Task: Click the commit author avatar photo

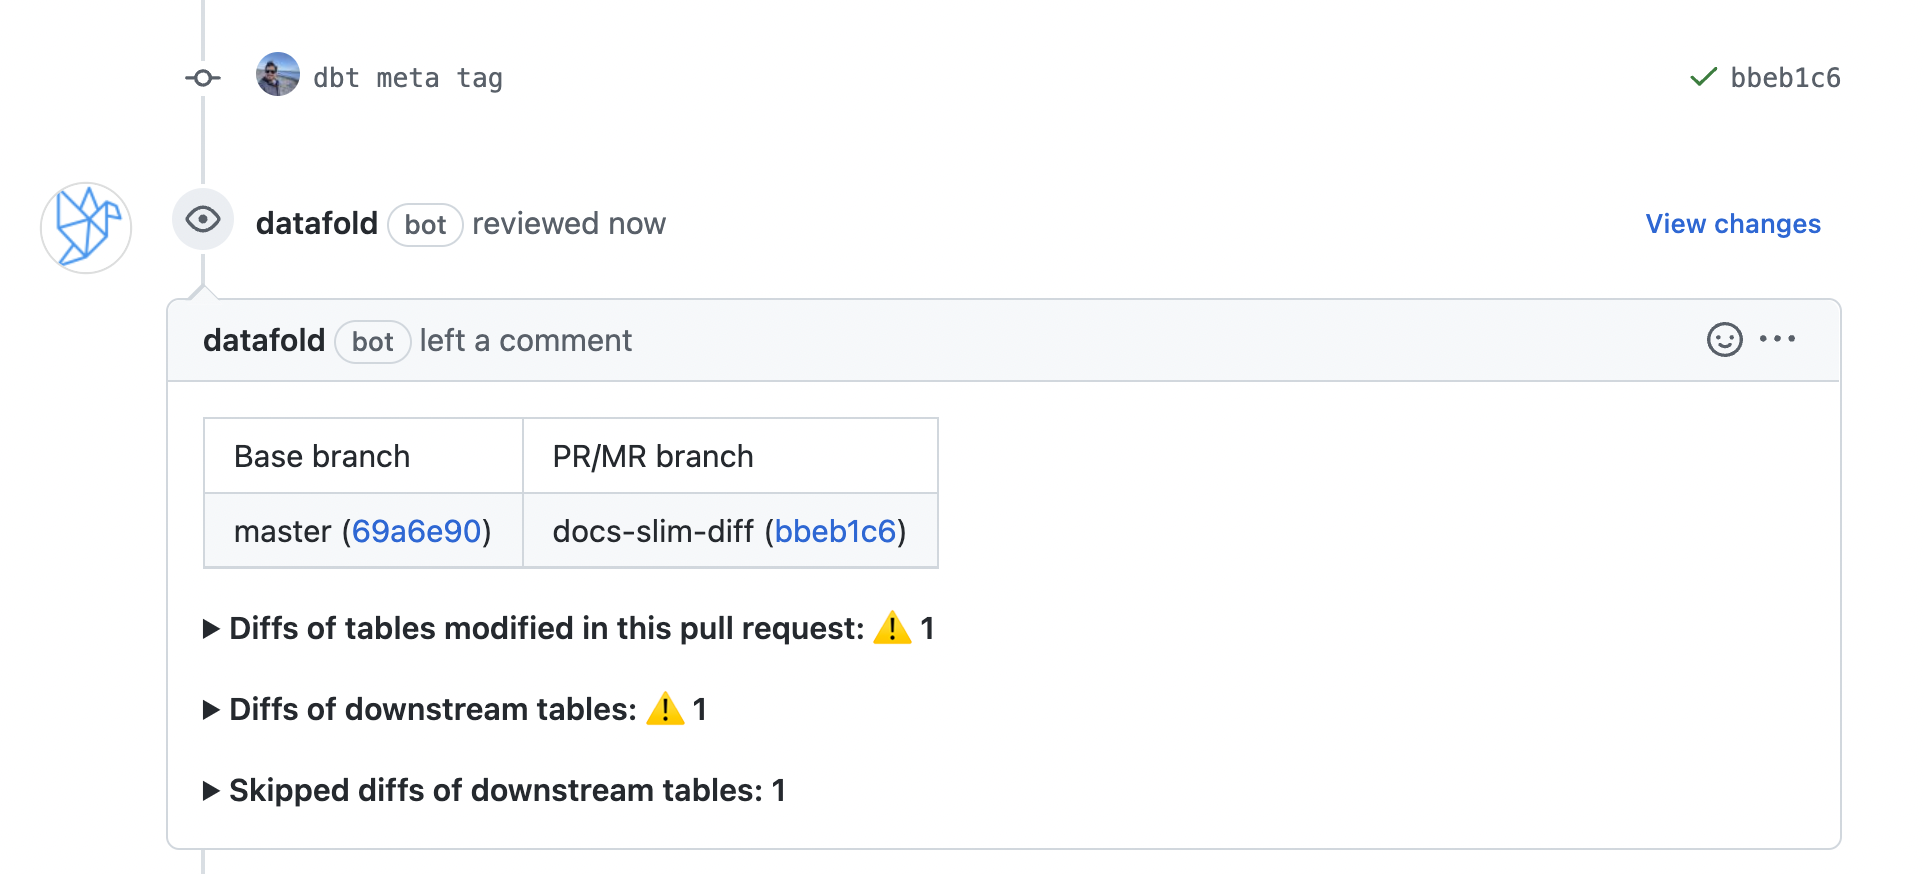Action: tap(278, 74)
